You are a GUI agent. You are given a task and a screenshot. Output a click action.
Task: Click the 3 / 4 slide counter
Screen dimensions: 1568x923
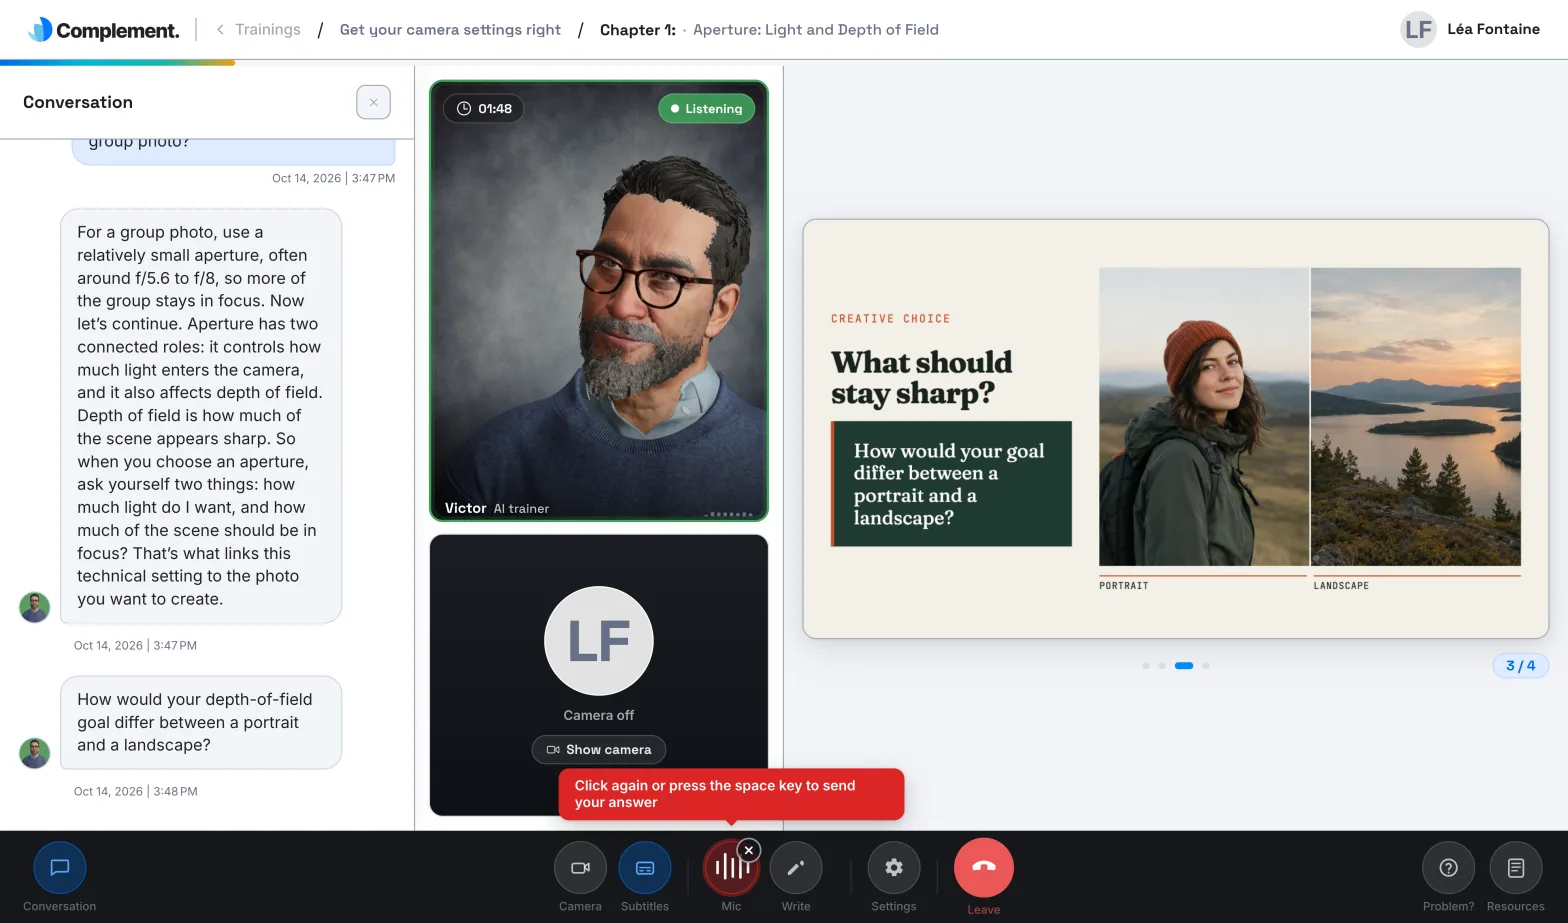coord(1520,666)
